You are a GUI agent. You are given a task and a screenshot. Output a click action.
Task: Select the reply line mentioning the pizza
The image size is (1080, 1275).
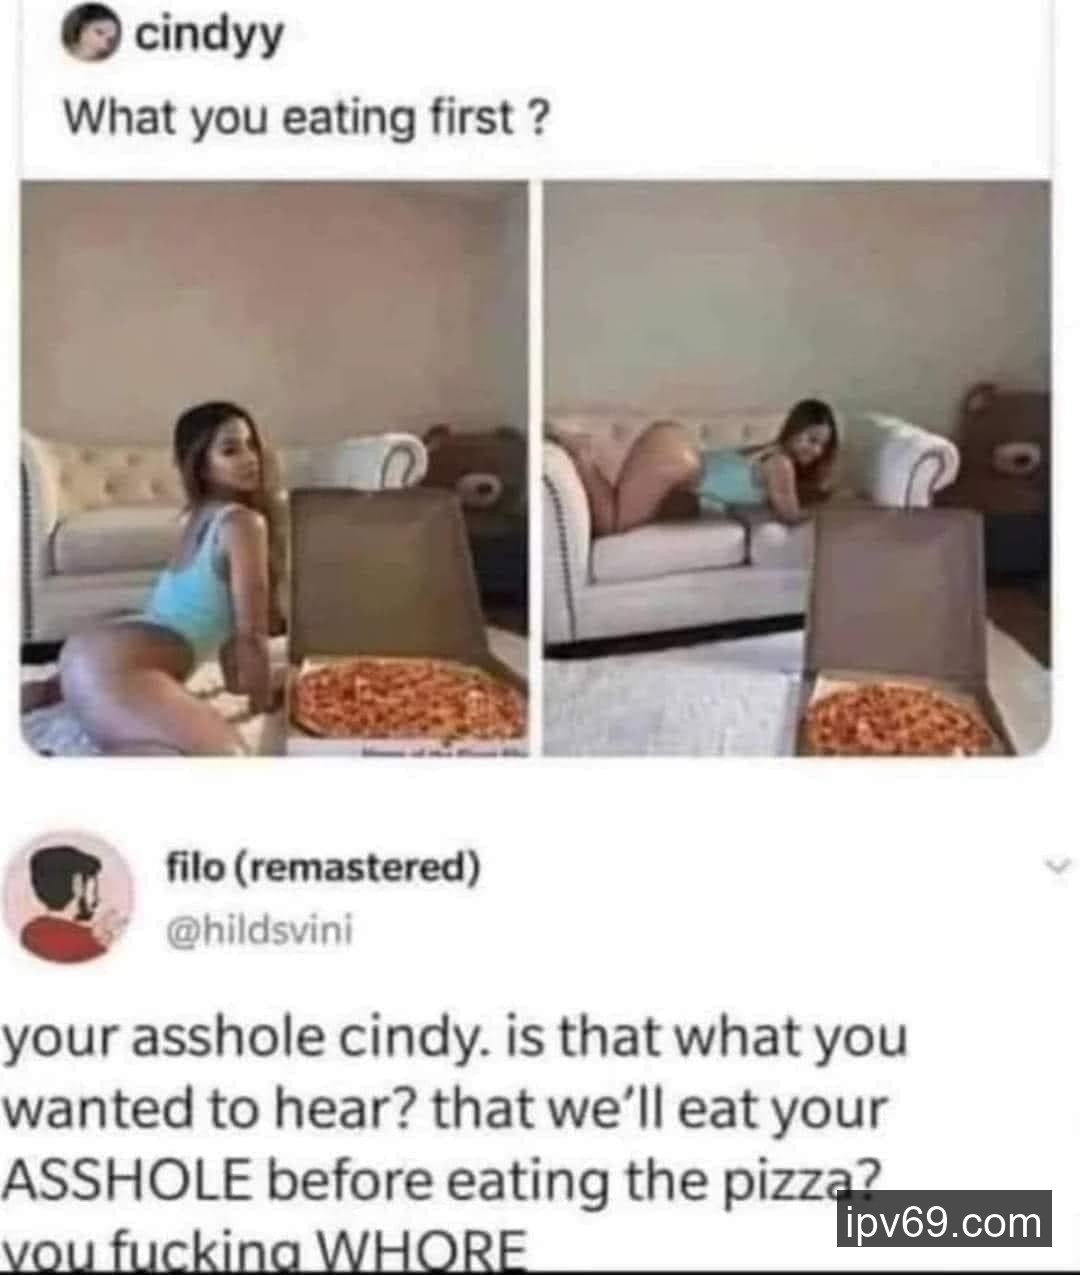(x=441, y=1183)
